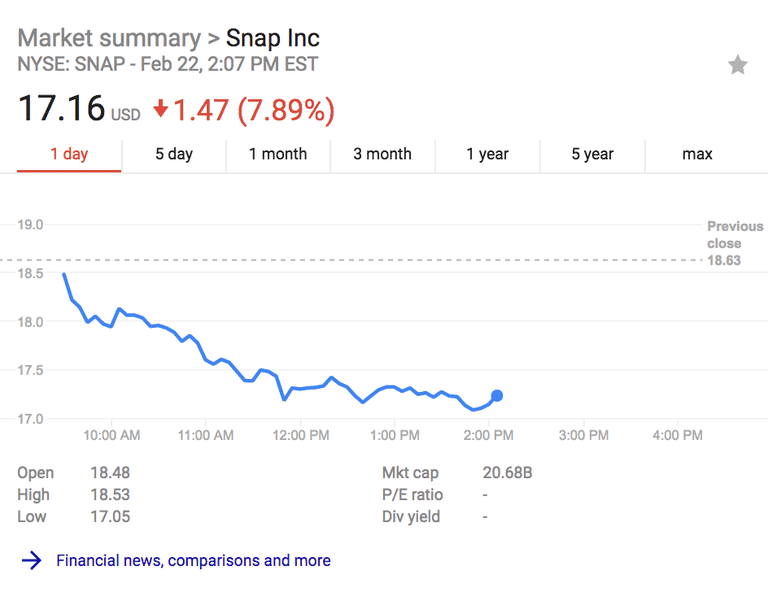Screen dimensions: 768x601
Task: Click the Open 18.48 value
Action: coord(110,473)
